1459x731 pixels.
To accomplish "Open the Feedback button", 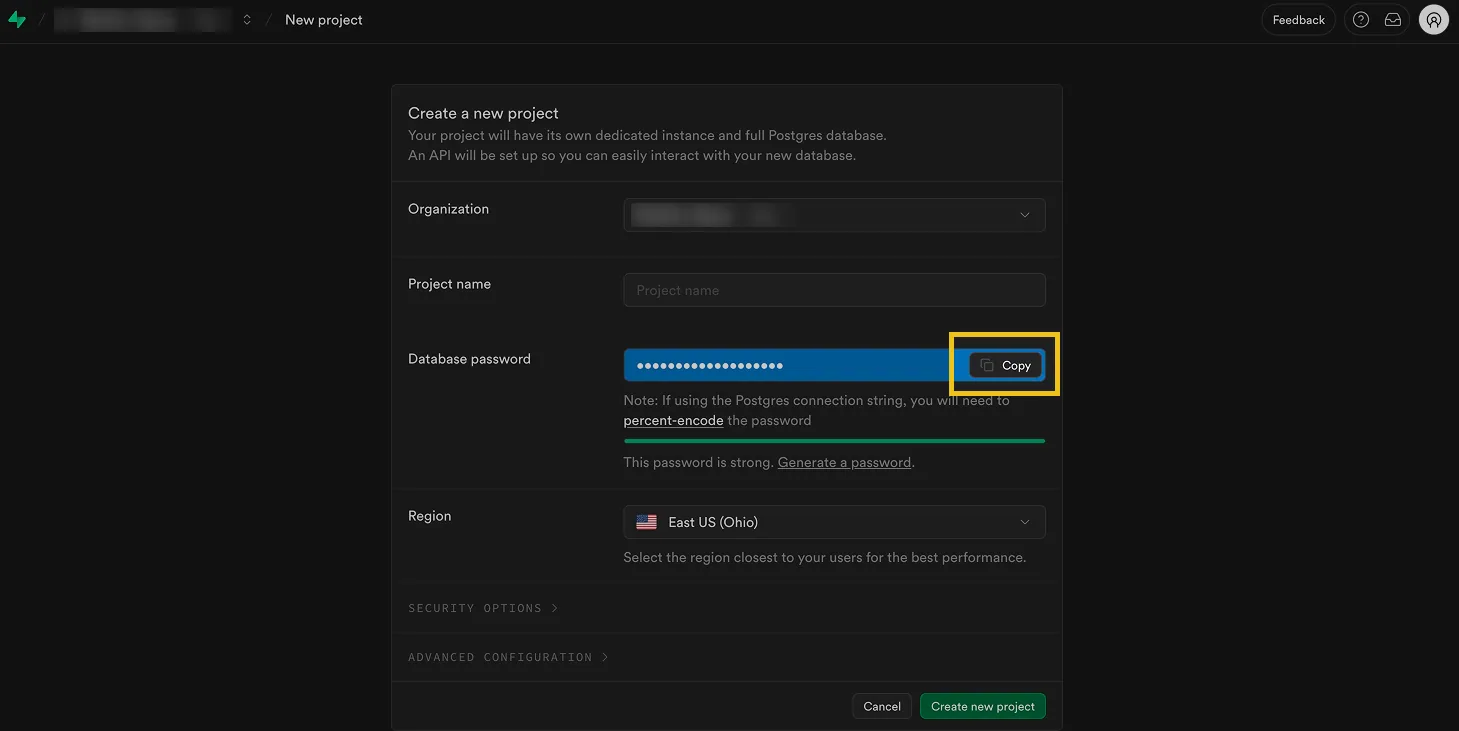I will click(x=1298, y=19).
